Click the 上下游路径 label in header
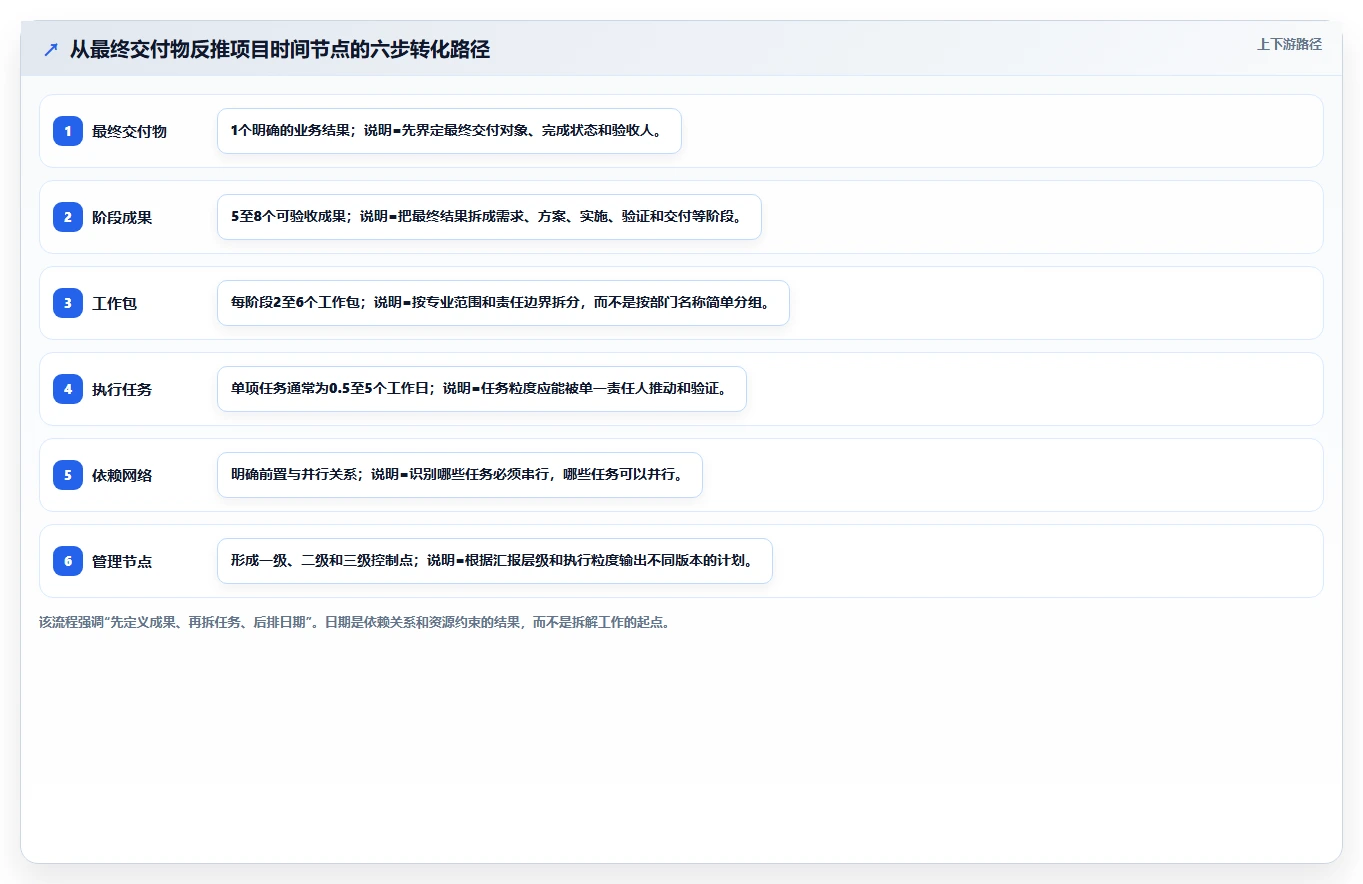 (1289, 44)
